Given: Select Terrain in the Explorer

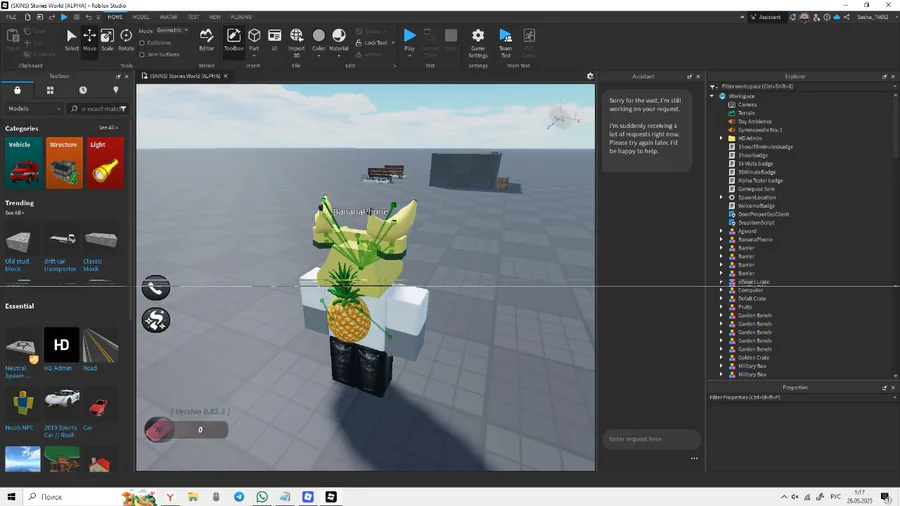Looking at the screenshot, I should [746, 113].
